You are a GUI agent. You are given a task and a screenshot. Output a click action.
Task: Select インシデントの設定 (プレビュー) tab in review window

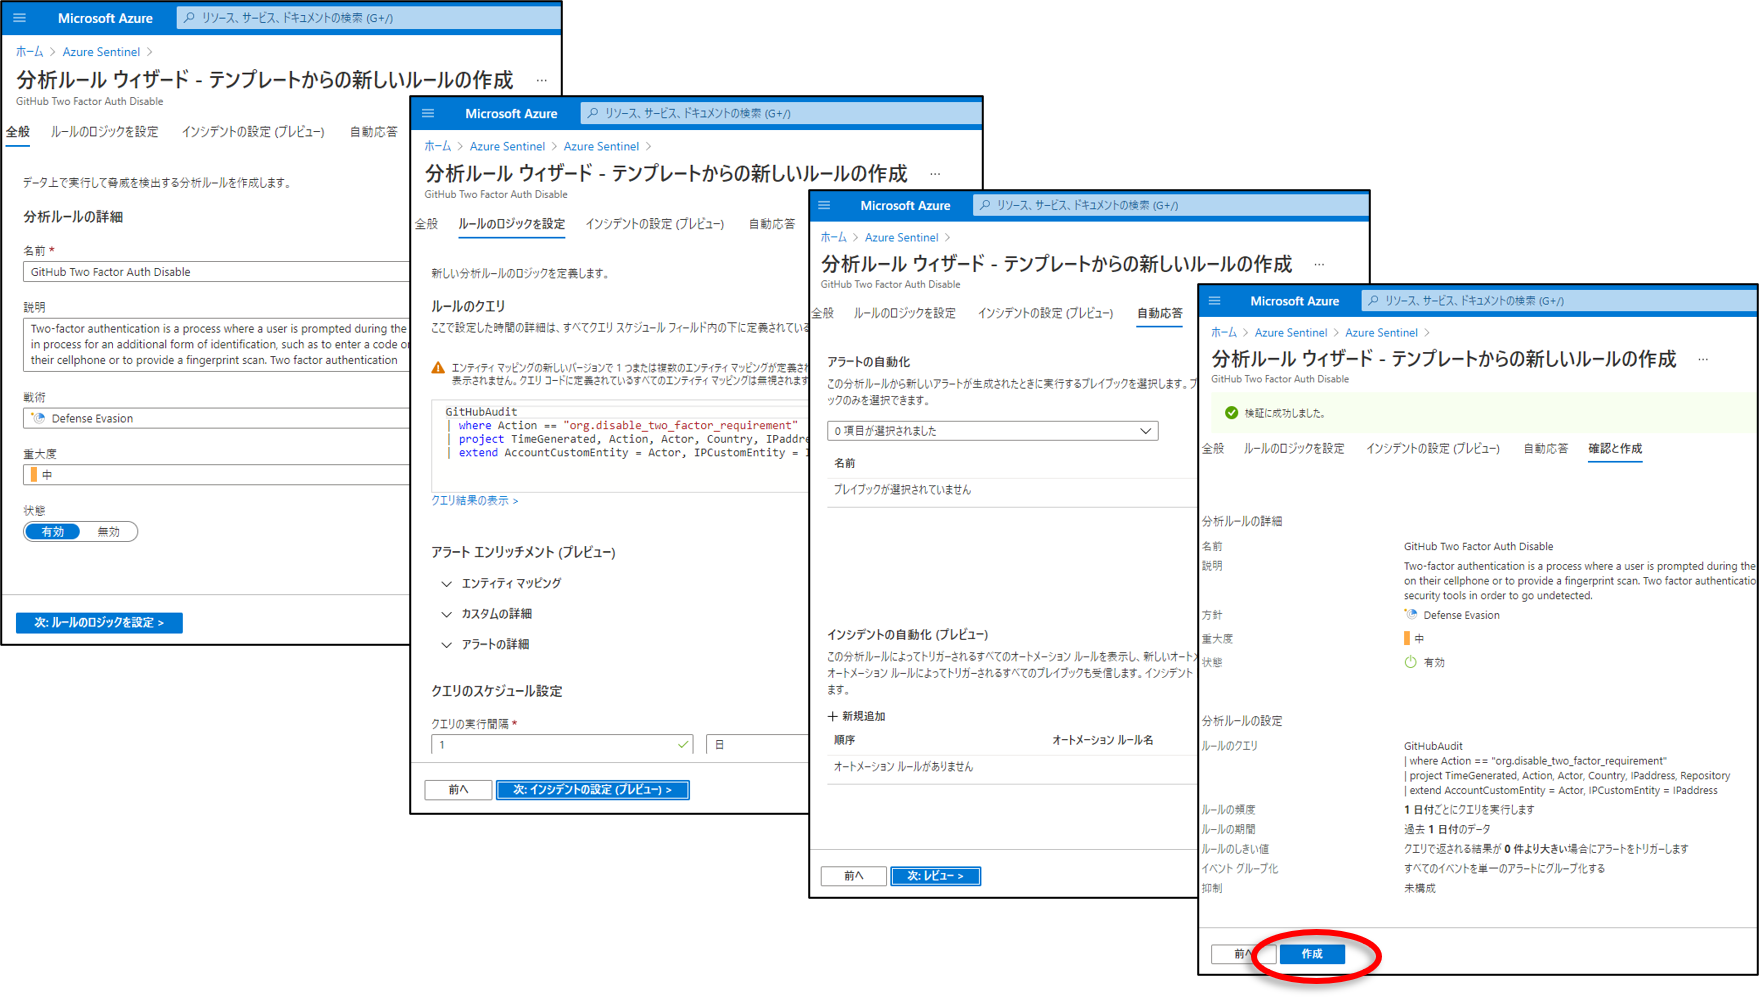click(x=1433, y=449)
